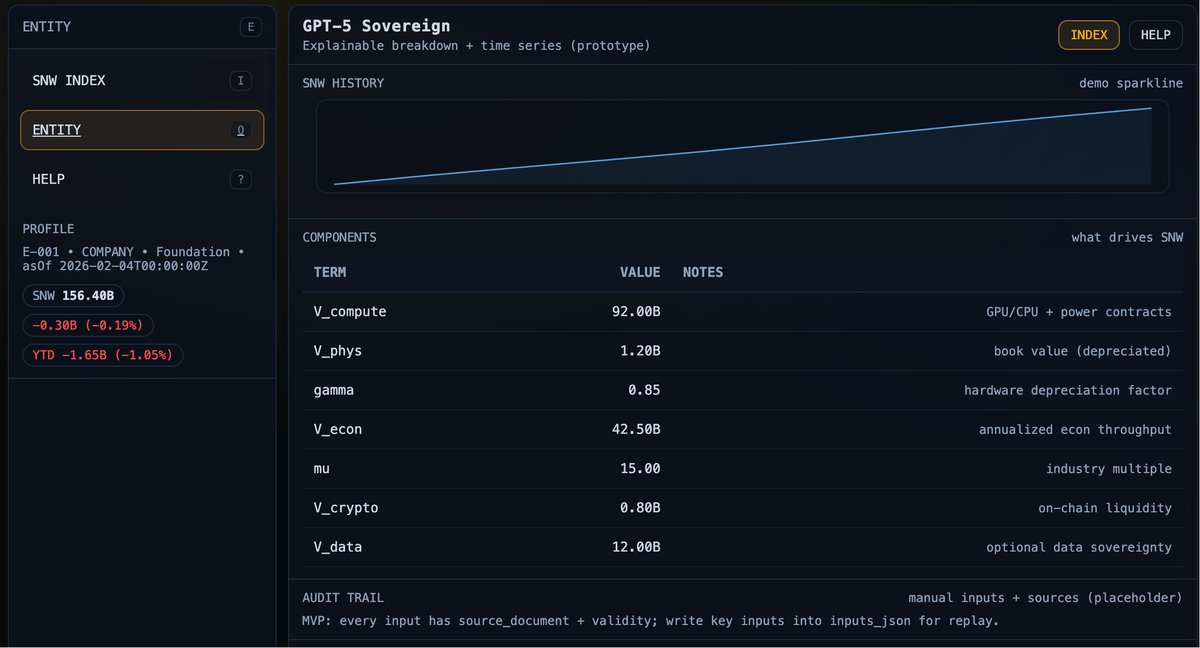Click the 'hardware depreciation factor' note
The height and width of the screenshot is (648, 1200).
click(x=1068, y=390)
